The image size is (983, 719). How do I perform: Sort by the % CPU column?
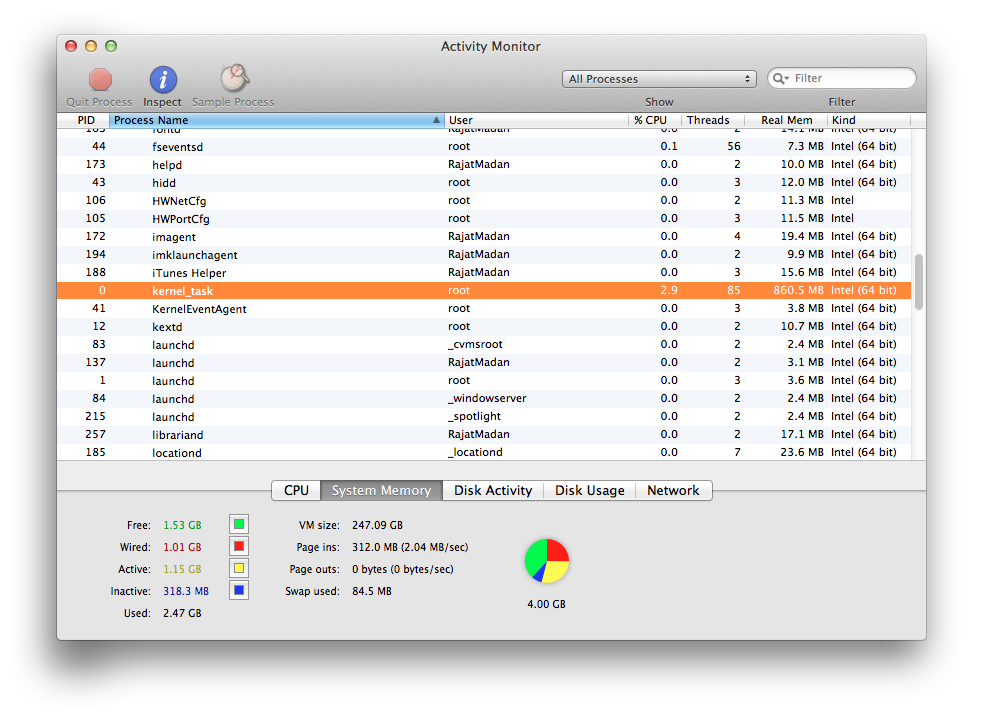point(654,120)
